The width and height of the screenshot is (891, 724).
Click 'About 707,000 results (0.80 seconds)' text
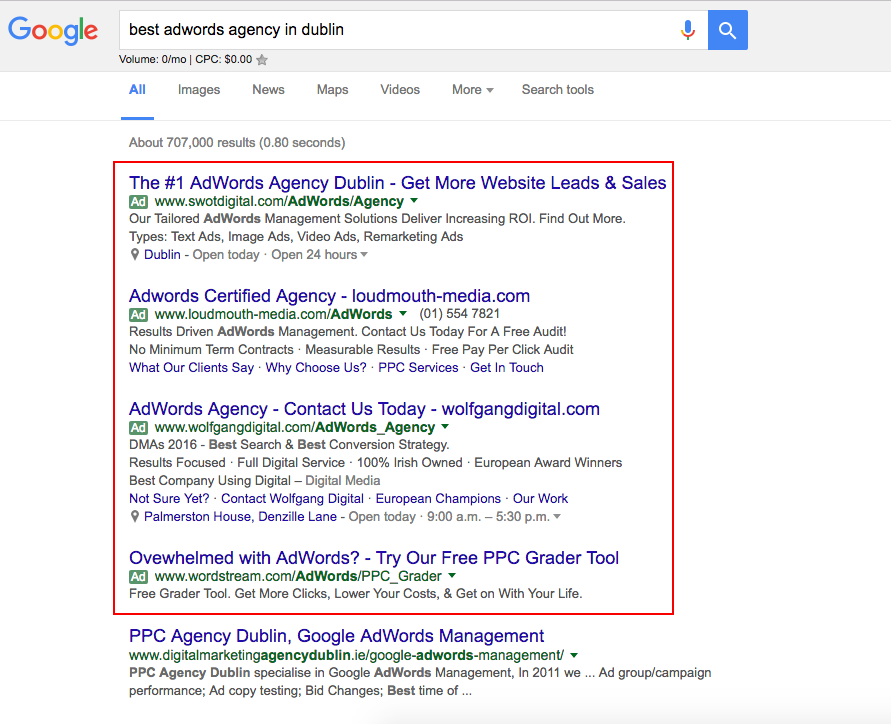[237, 143]
